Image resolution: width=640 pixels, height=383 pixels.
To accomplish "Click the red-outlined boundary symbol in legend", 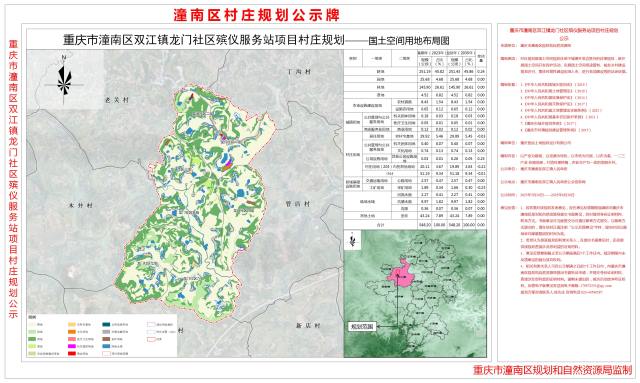I will click(151, 339).
